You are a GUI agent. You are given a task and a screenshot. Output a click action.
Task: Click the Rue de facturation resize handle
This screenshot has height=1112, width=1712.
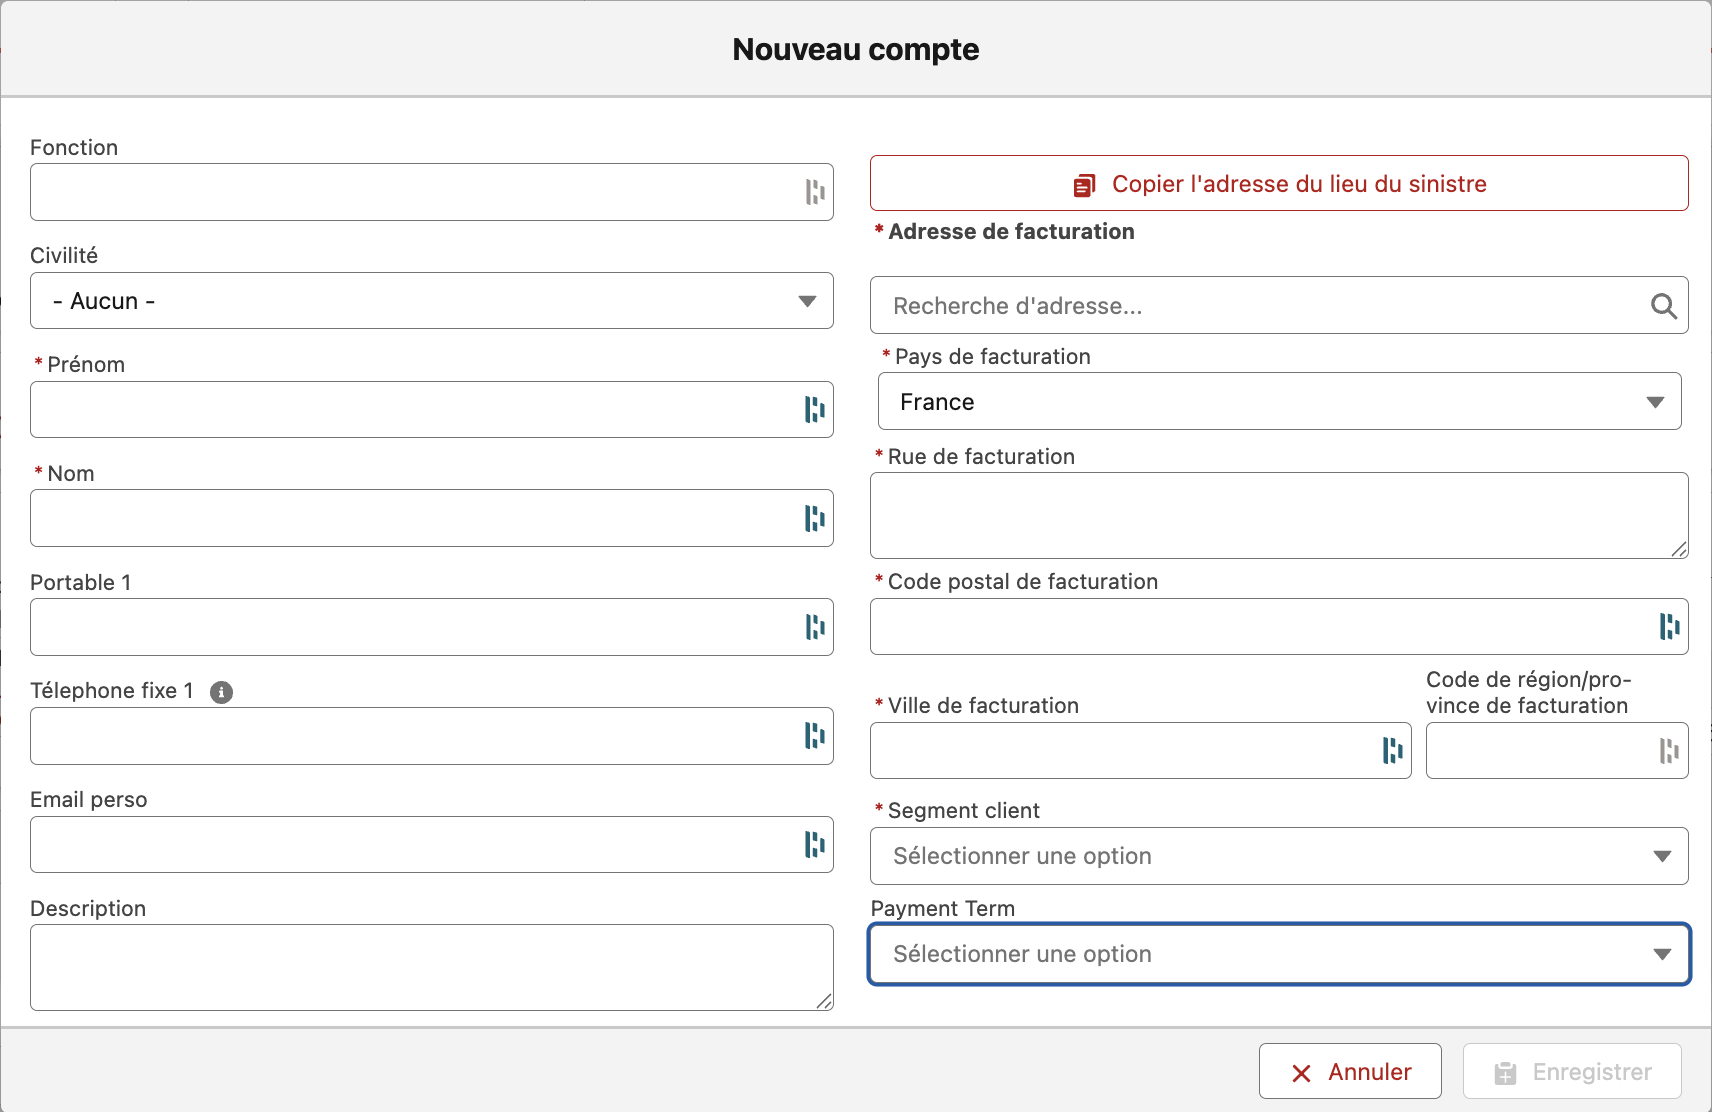[1679, 549]
